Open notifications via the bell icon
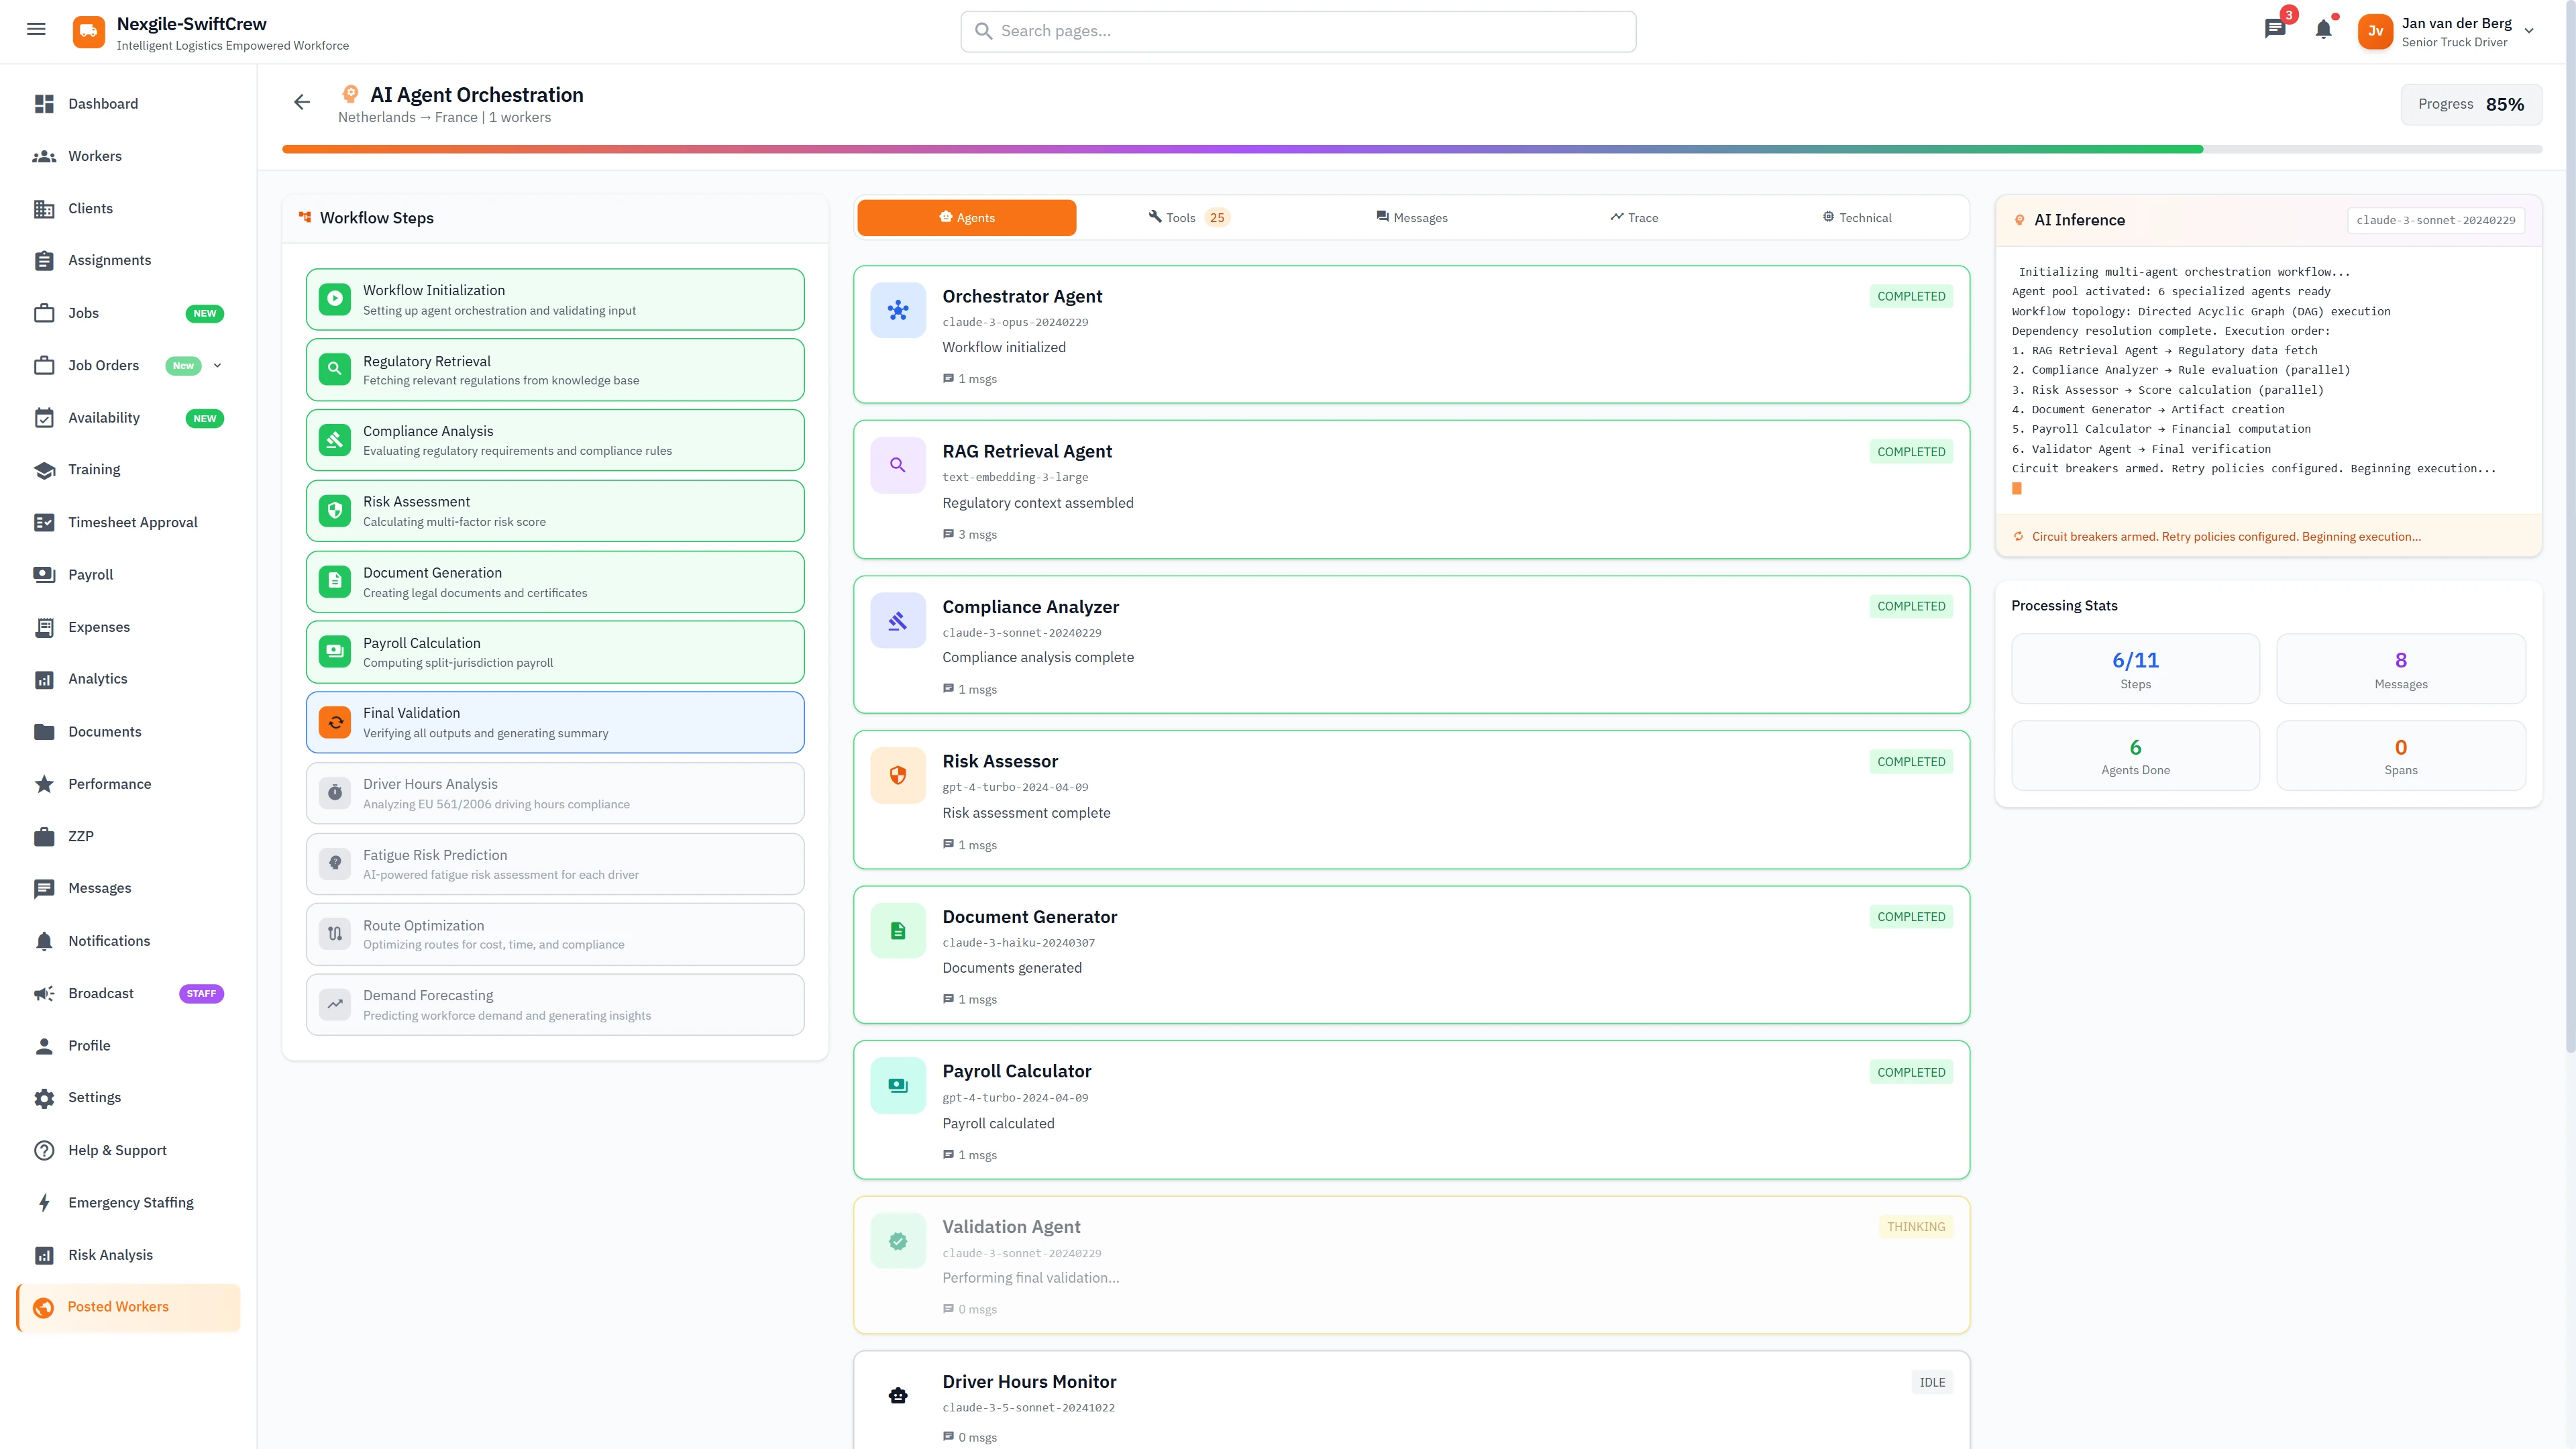 (x=2322, y=30)
